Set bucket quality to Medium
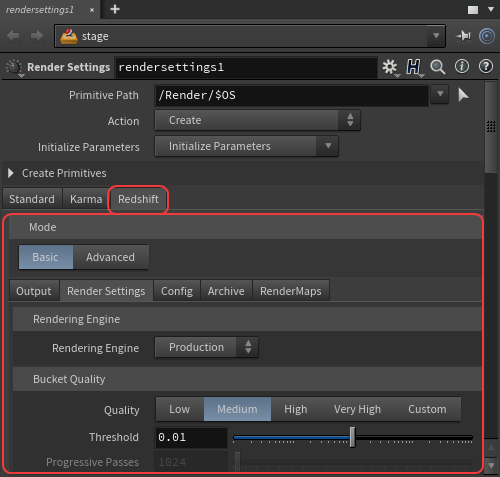 pyautogui.click(x=237, y=409)
